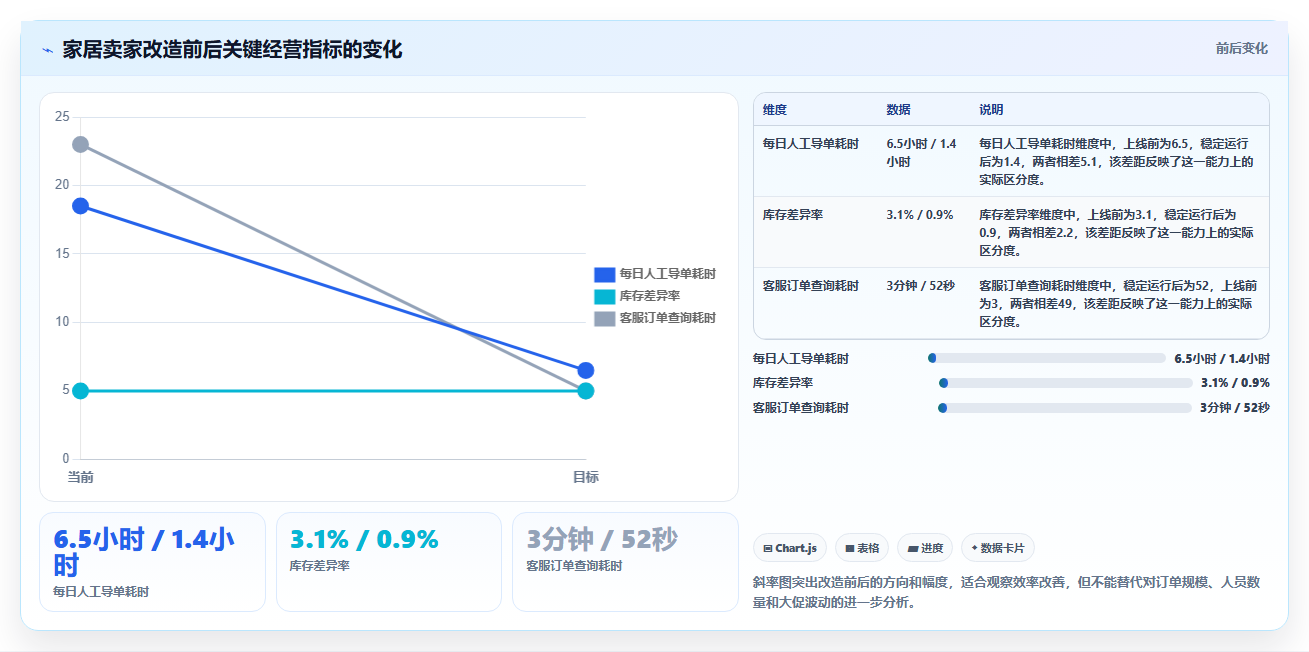Click the 数据卡片 chip
This screenshot has width=1309, height=652.
tap(998, 548)
